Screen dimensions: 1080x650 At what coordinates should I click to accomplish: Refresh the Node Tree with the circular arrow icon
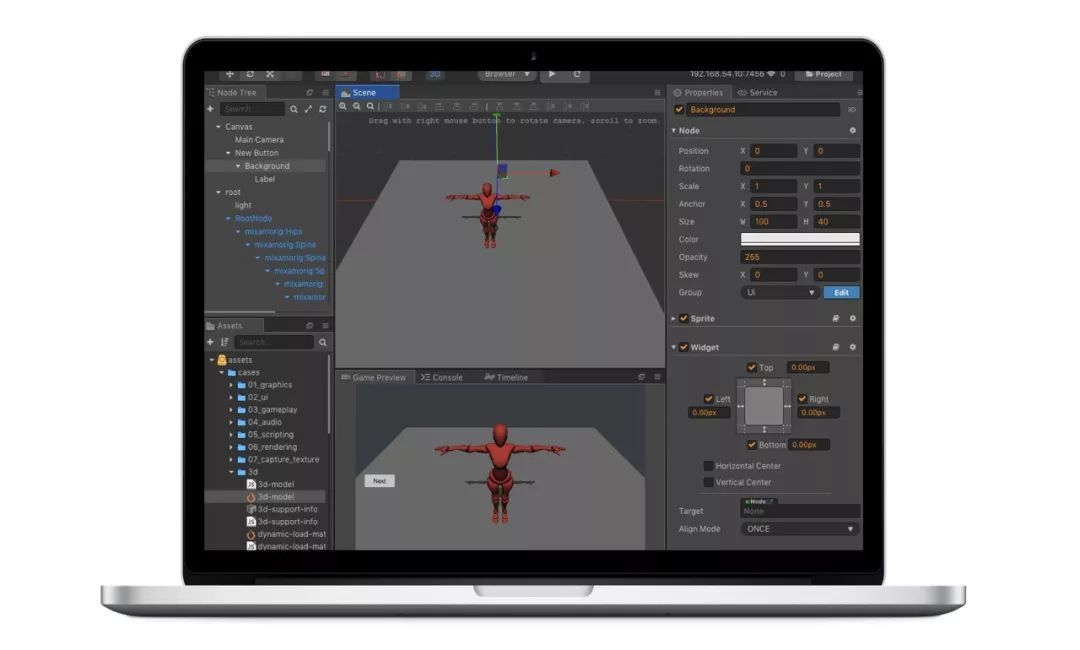click(322, 109)
